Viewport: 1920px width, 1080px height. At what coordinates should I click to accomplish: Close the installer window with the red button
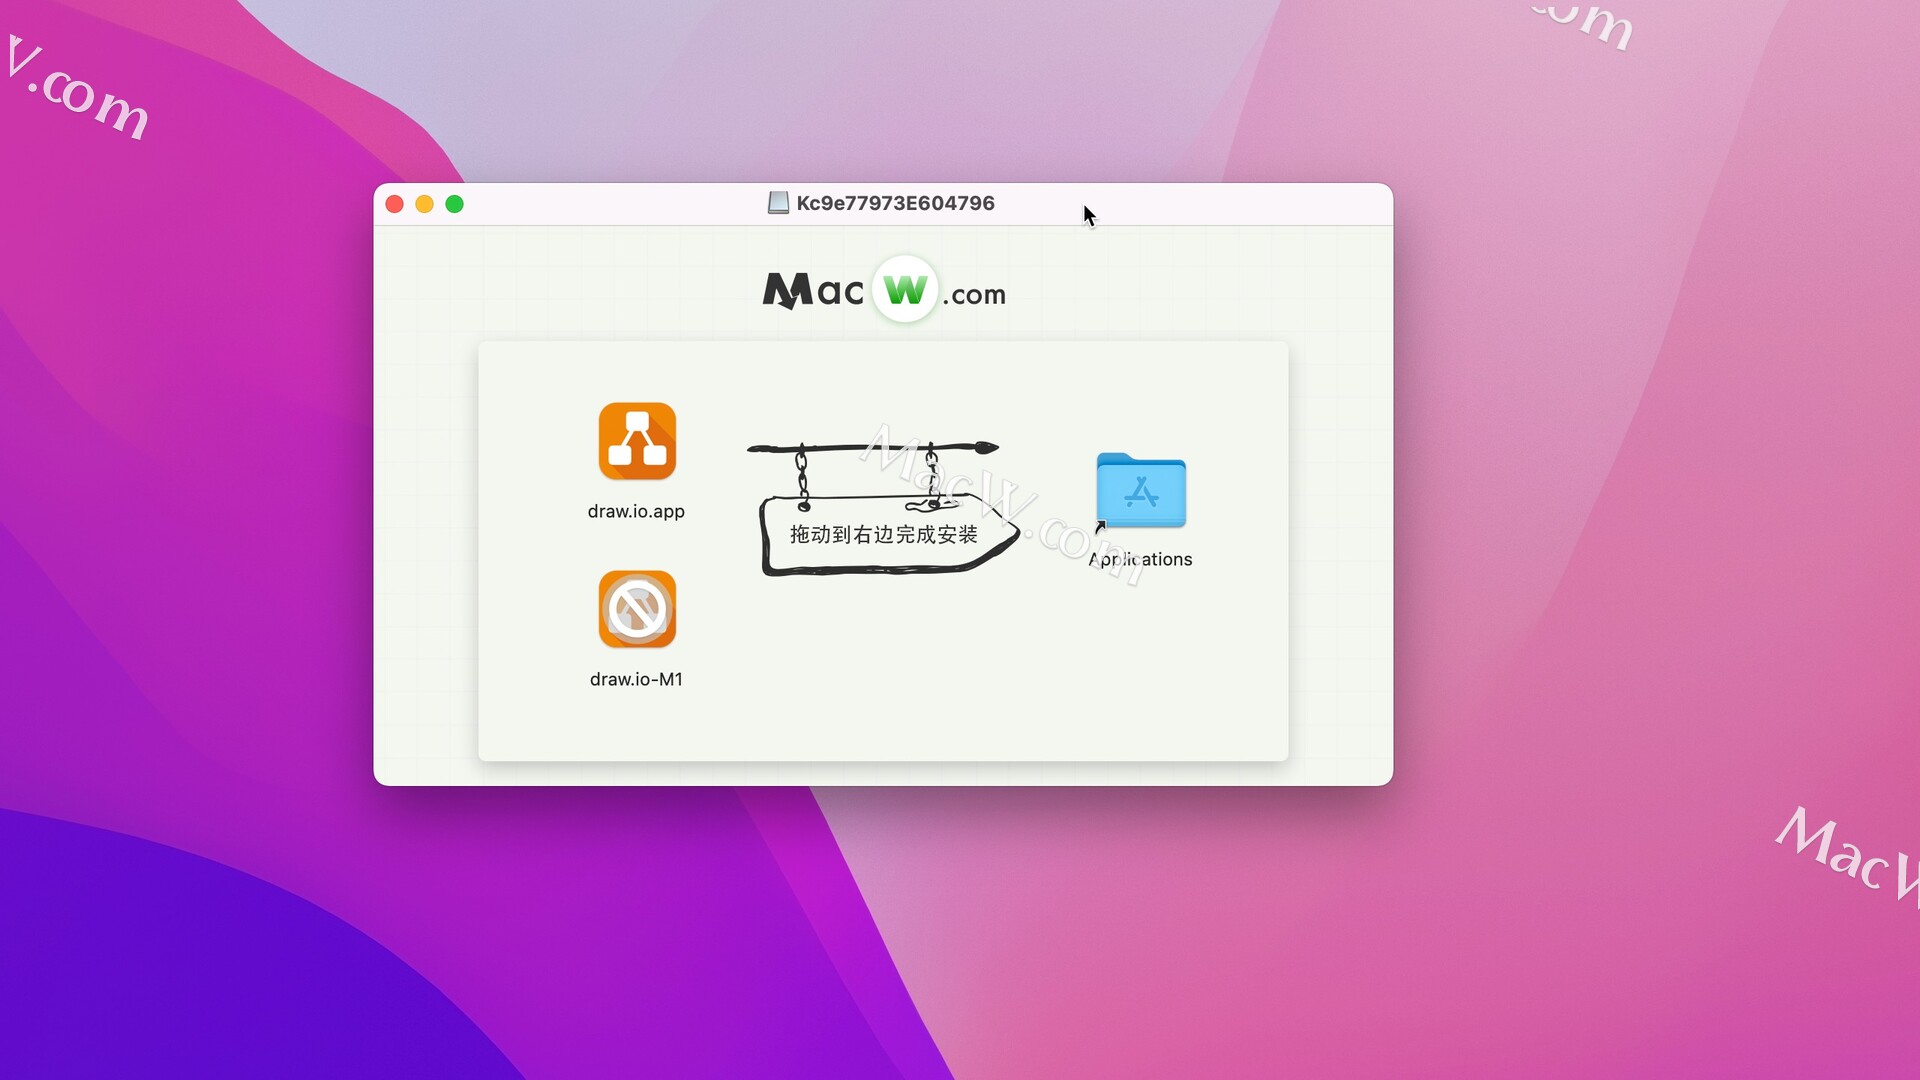coord(395,204)
